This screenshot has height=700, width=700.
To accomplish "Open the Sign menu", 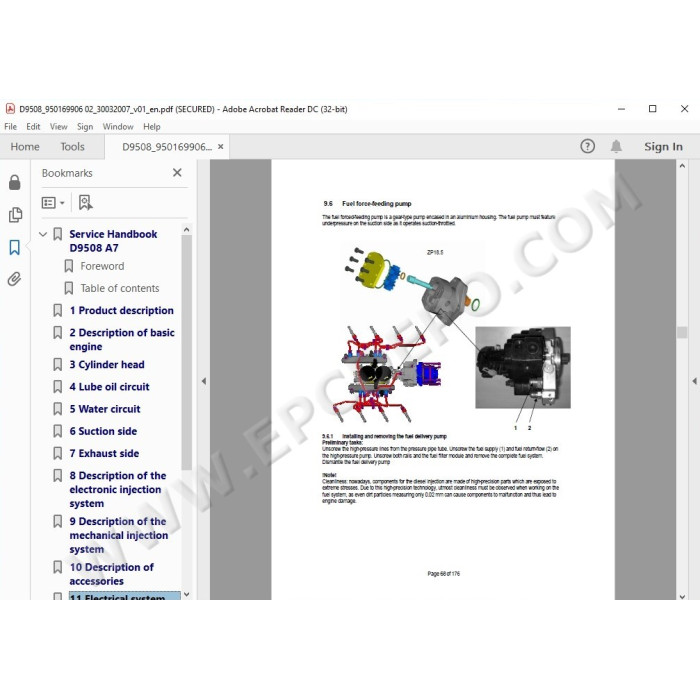I will pos(85,127).
